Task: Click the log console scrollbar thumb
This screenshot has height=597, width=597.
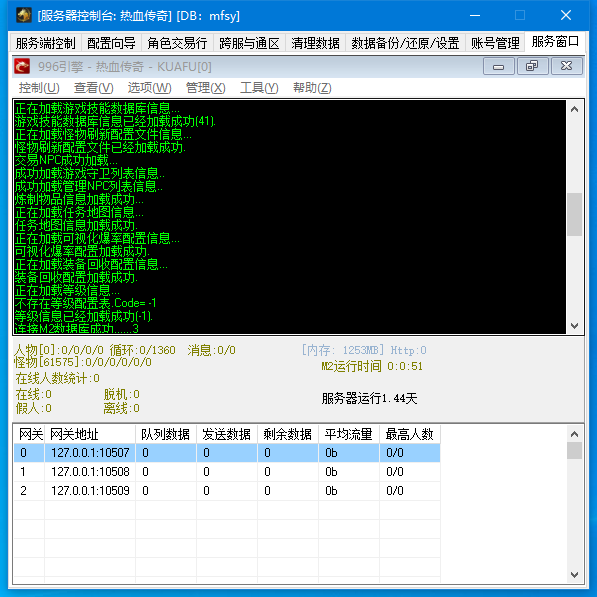Action: pyautogui.click(x=575, y=214)
